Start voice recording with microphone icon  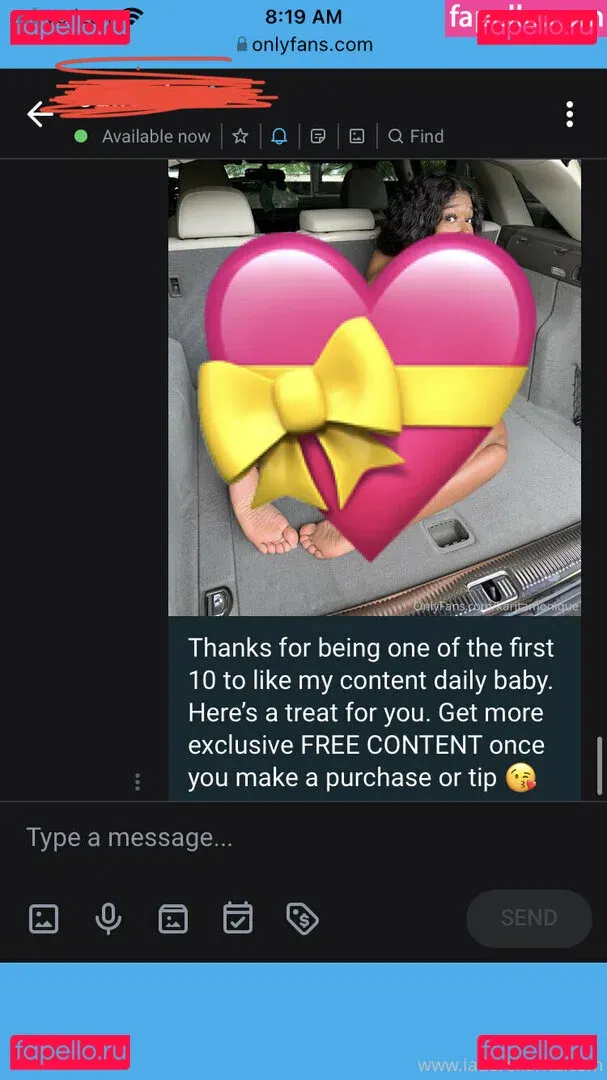108,918
